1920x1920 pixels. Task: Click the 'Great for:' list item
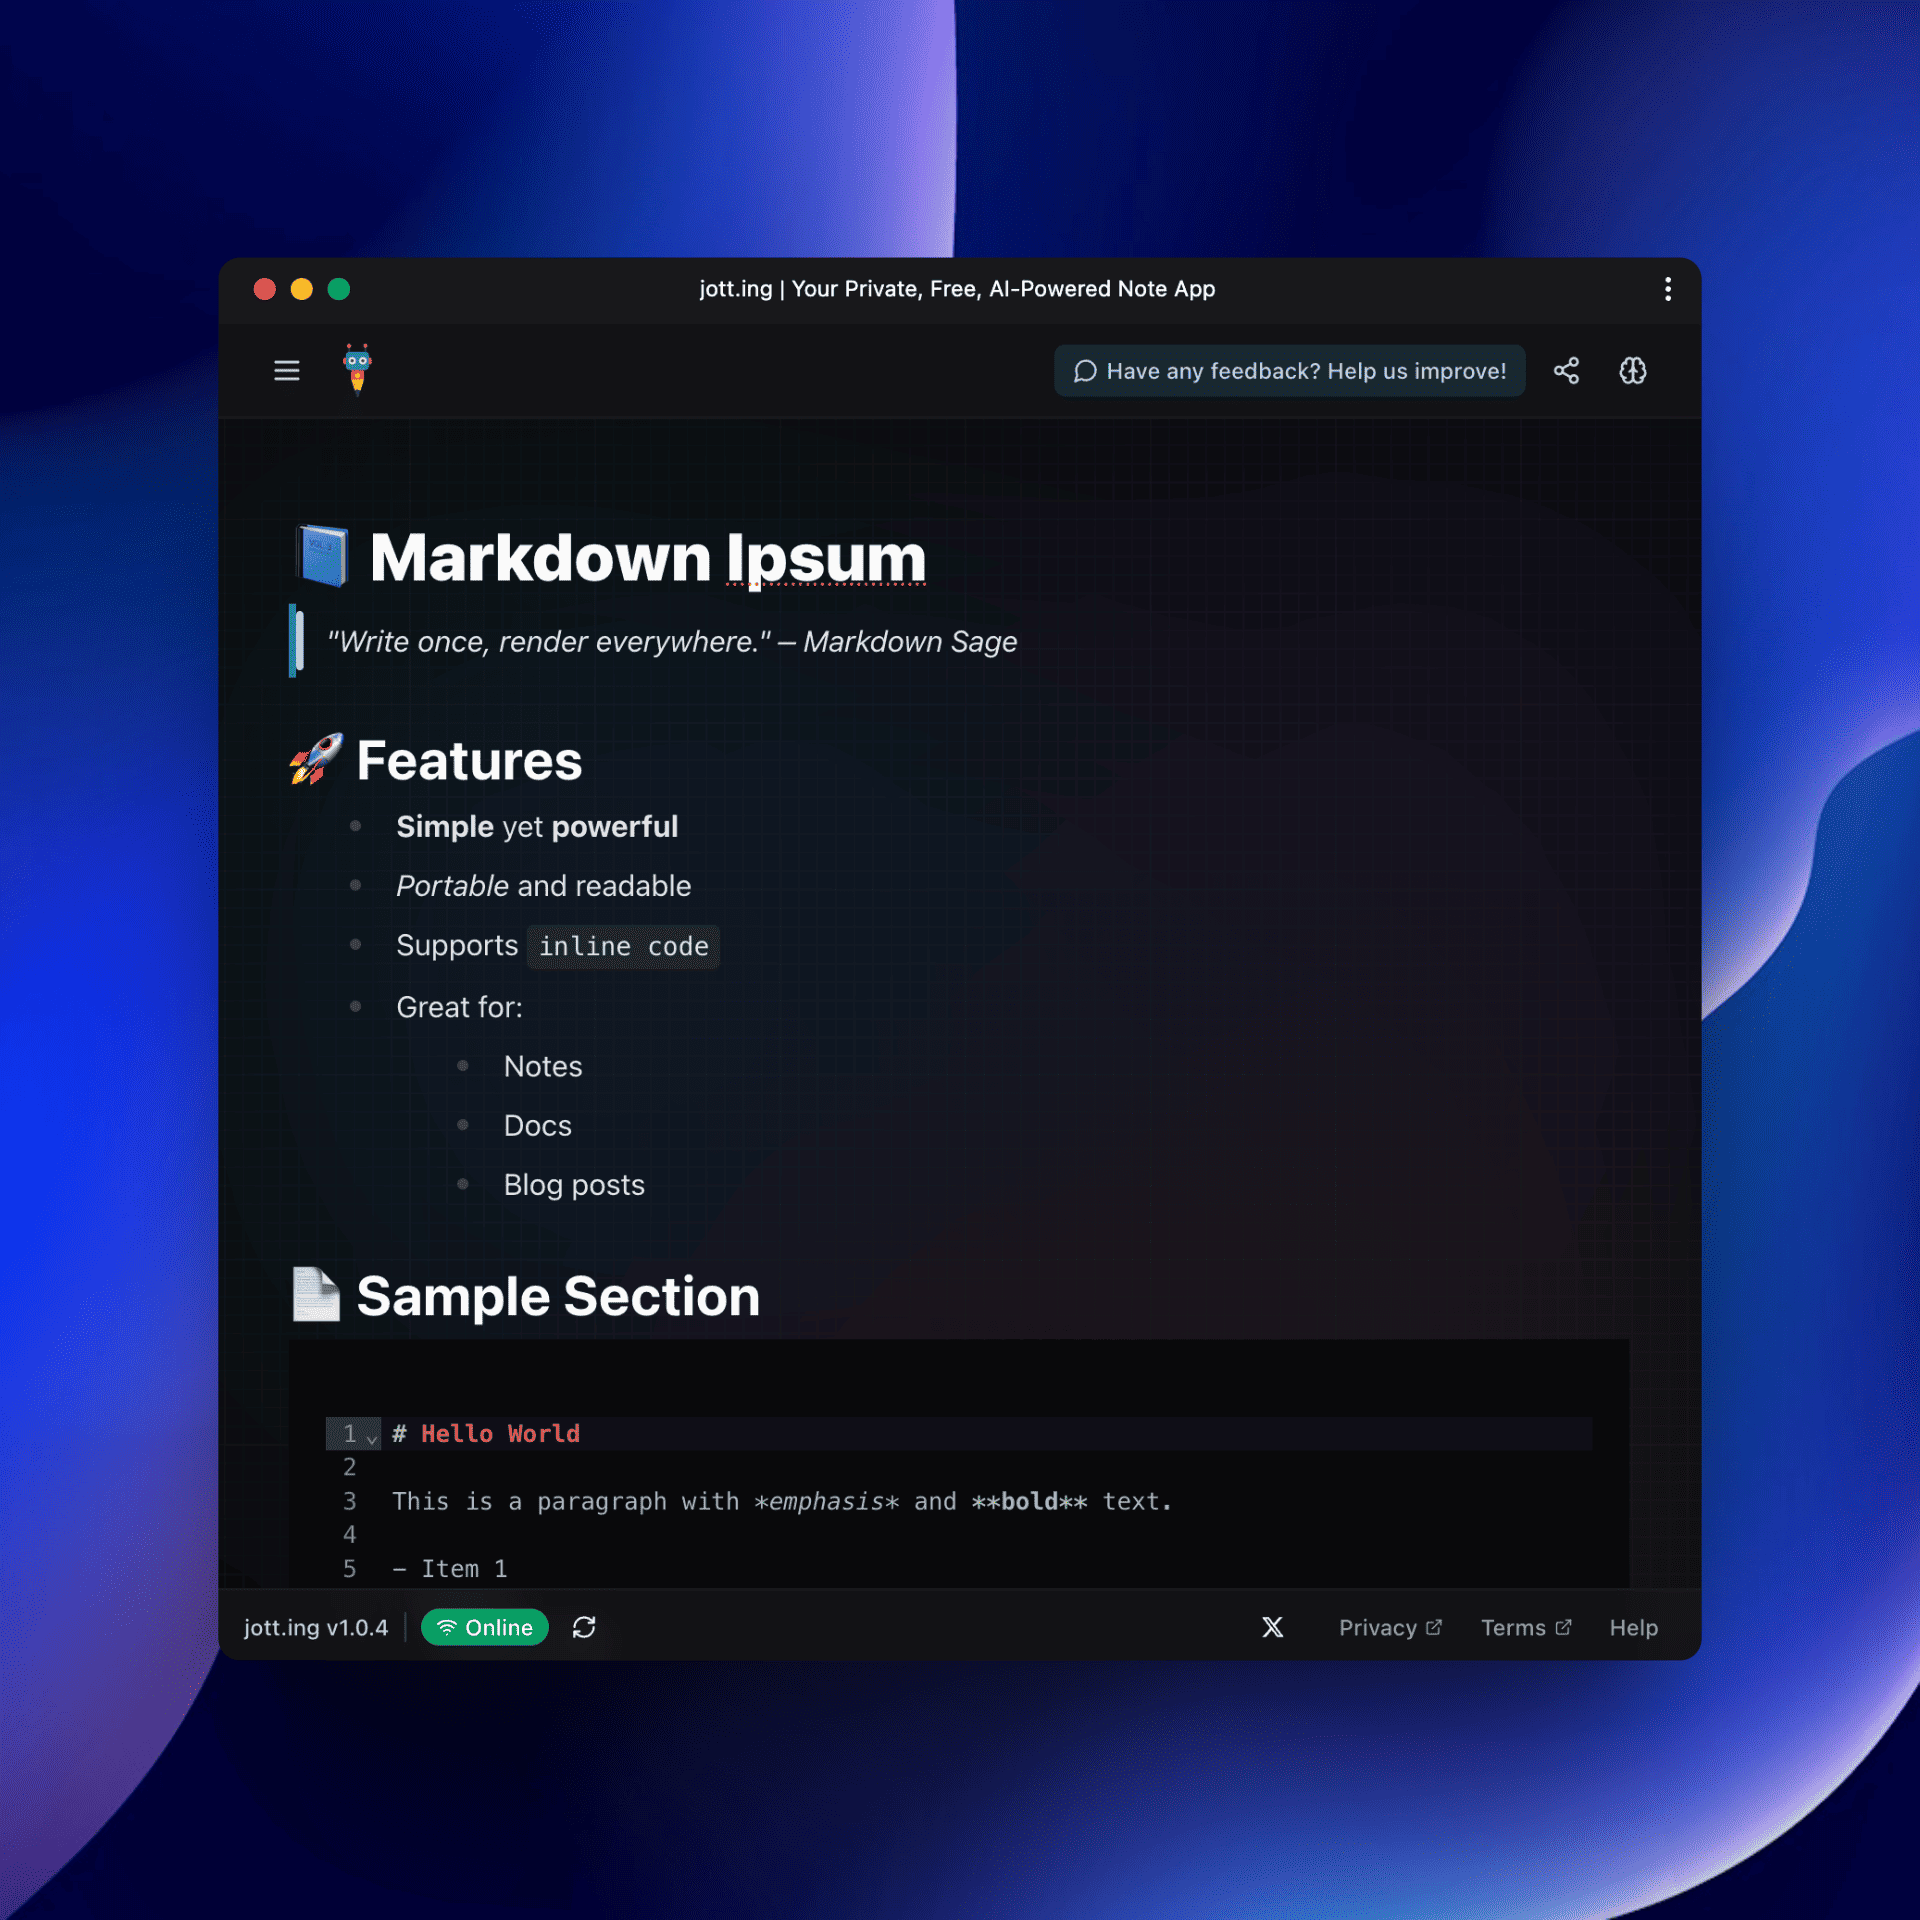tap(459, 1006)
